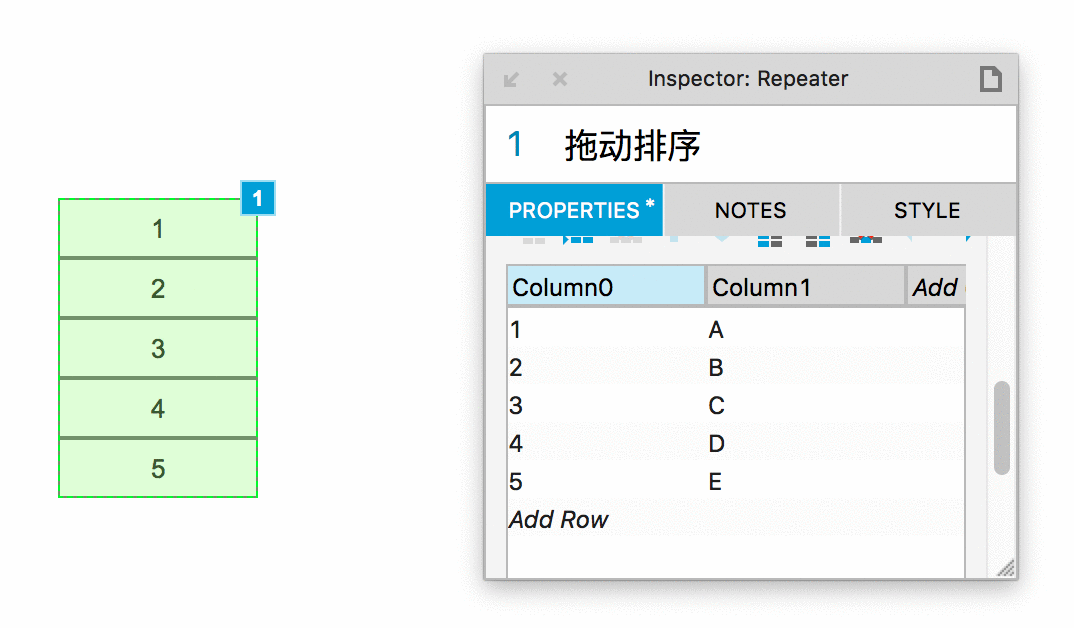Click the dataset cell with value 5
This screenshot has height=628, width=1074.
[x=516, y=482]
